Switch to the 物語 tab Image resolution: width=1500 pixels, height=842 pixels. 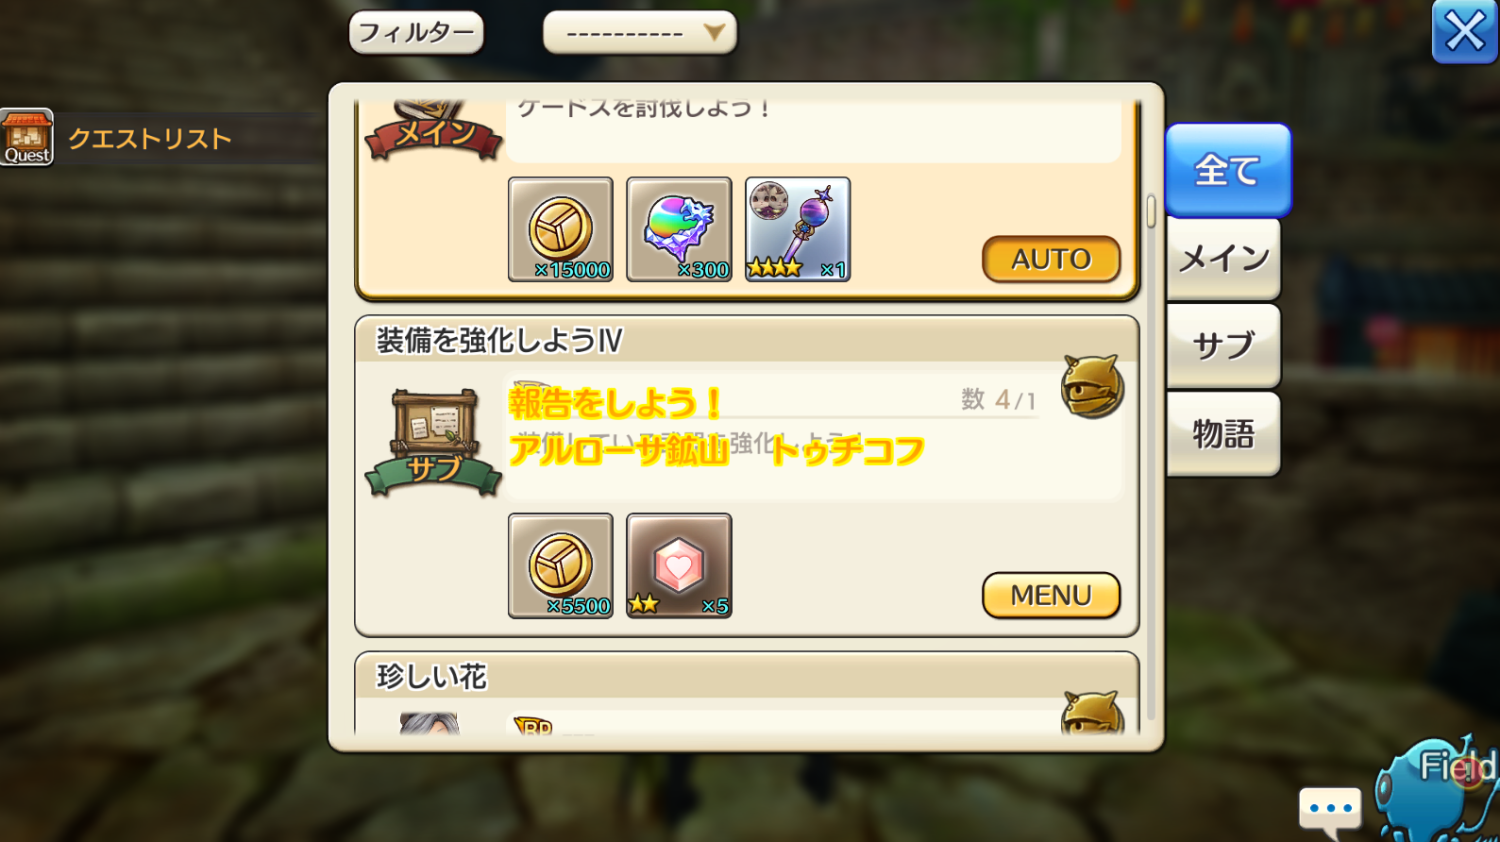point(1224,434)
